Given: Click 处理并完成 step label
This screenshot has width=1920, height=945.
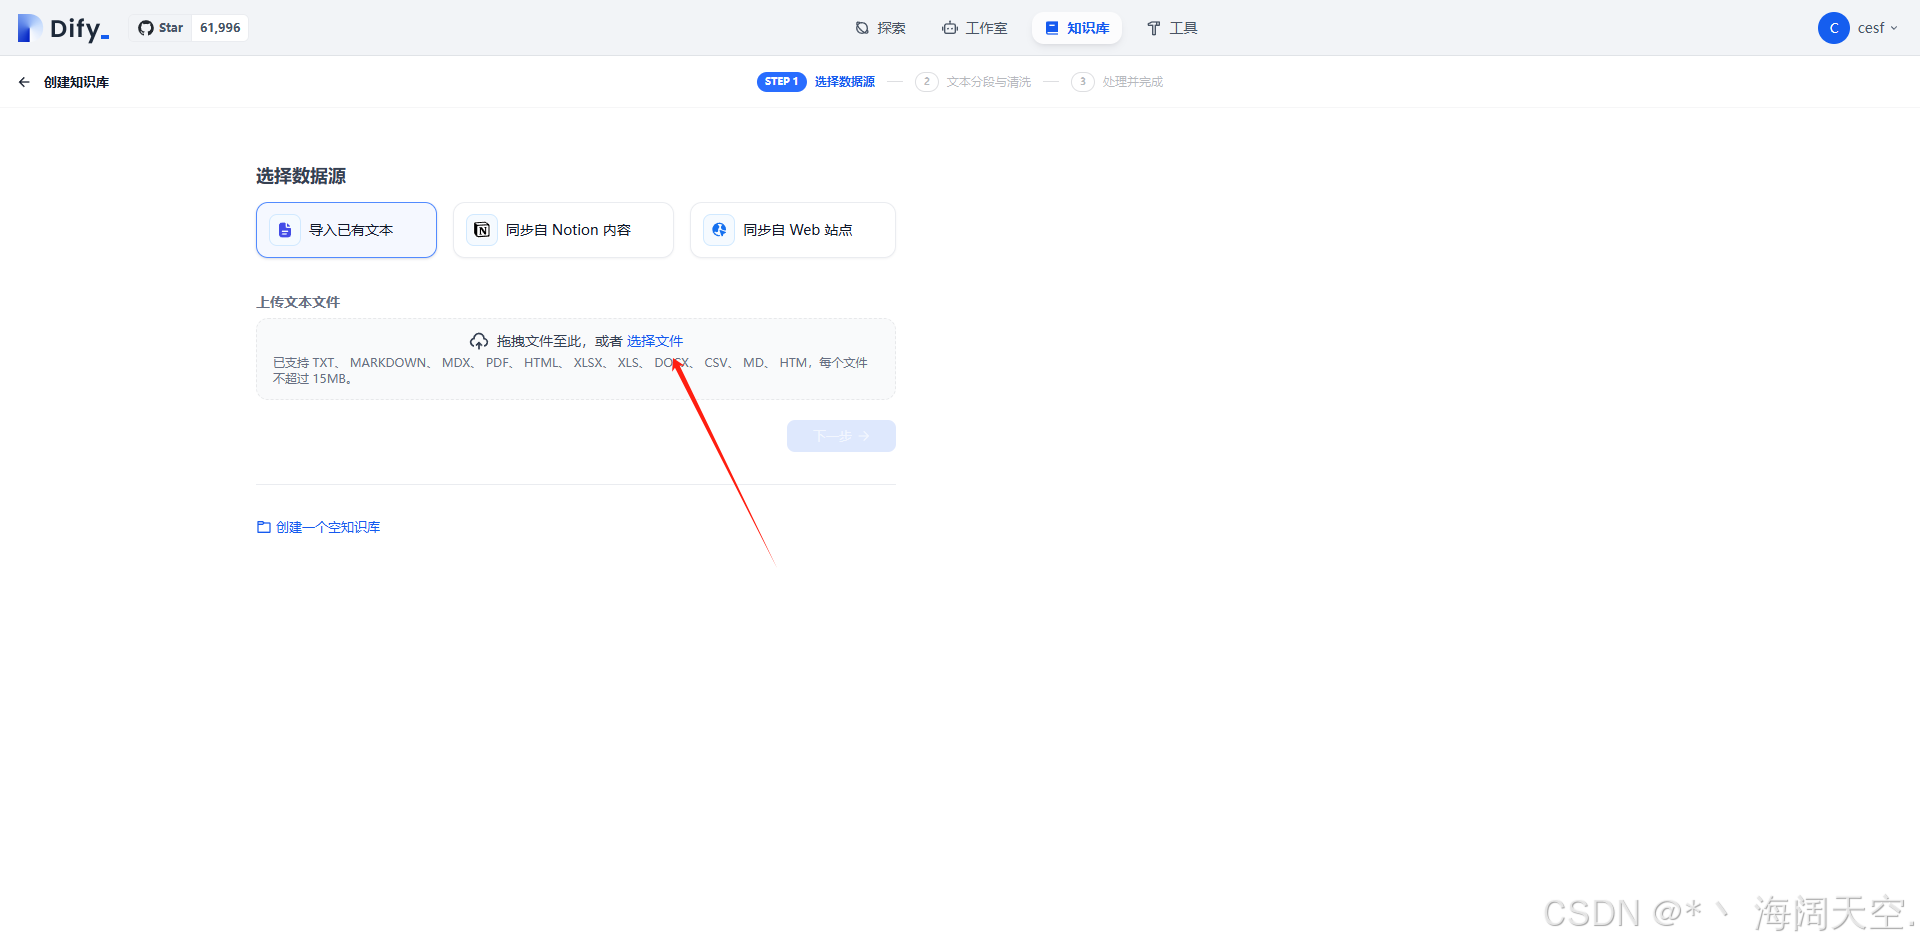Looking at the screenshot, I should 1132,82.
